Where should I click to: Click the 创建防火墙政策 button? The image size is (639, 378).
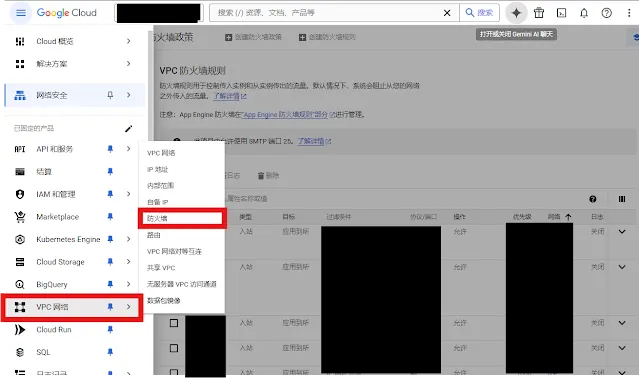(253, 37)
